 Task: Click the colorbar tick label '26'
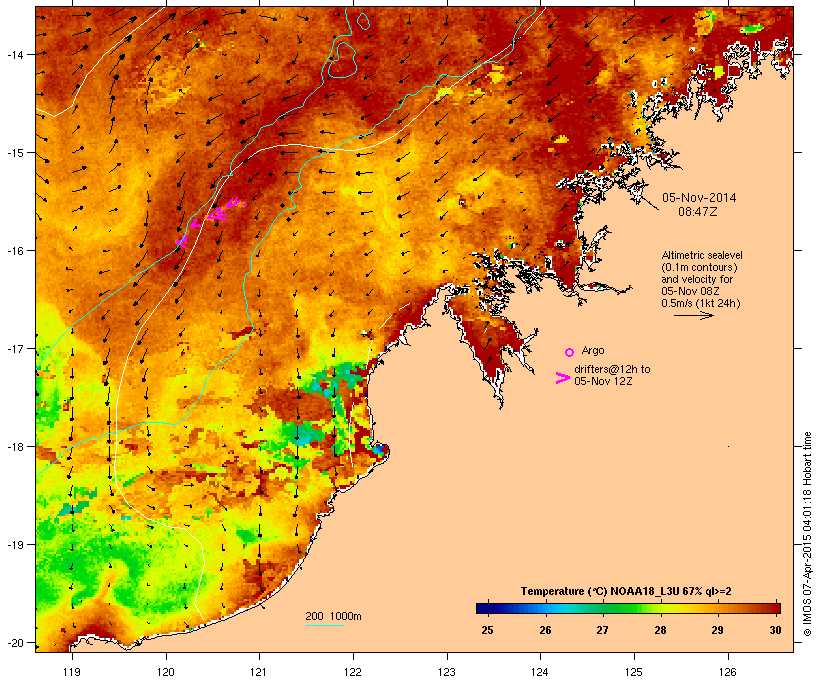(545, 630)
